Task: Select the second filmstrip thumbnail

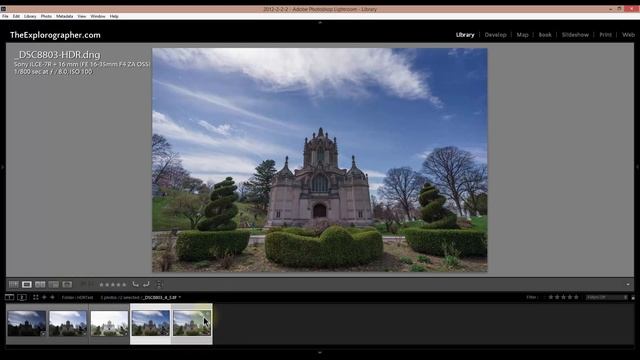Action: tap(68, 323)
